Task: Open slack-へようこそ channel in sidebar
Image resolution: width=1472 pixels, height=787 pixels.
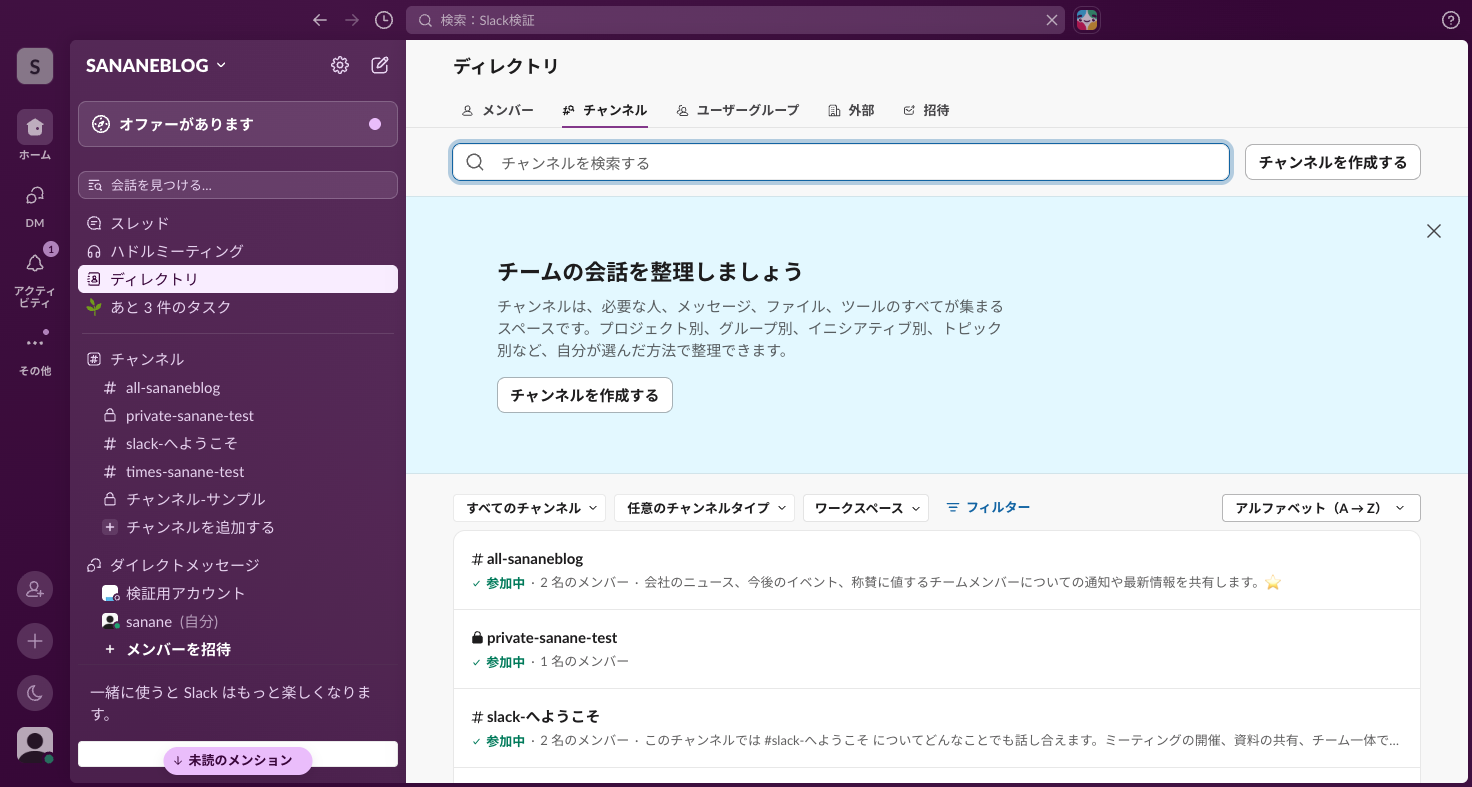Action: (238, 443)
